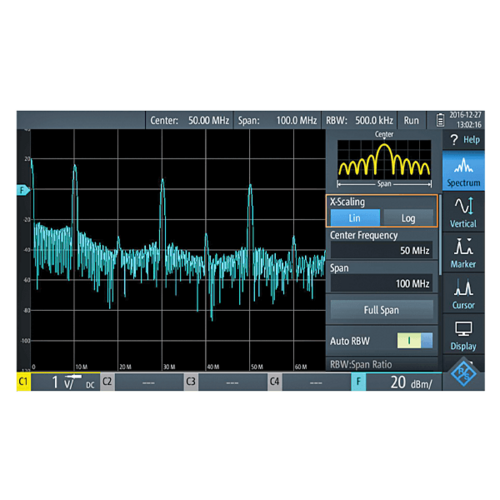
Task: Select the F spectrum channel label
Action: pos(358,382)
